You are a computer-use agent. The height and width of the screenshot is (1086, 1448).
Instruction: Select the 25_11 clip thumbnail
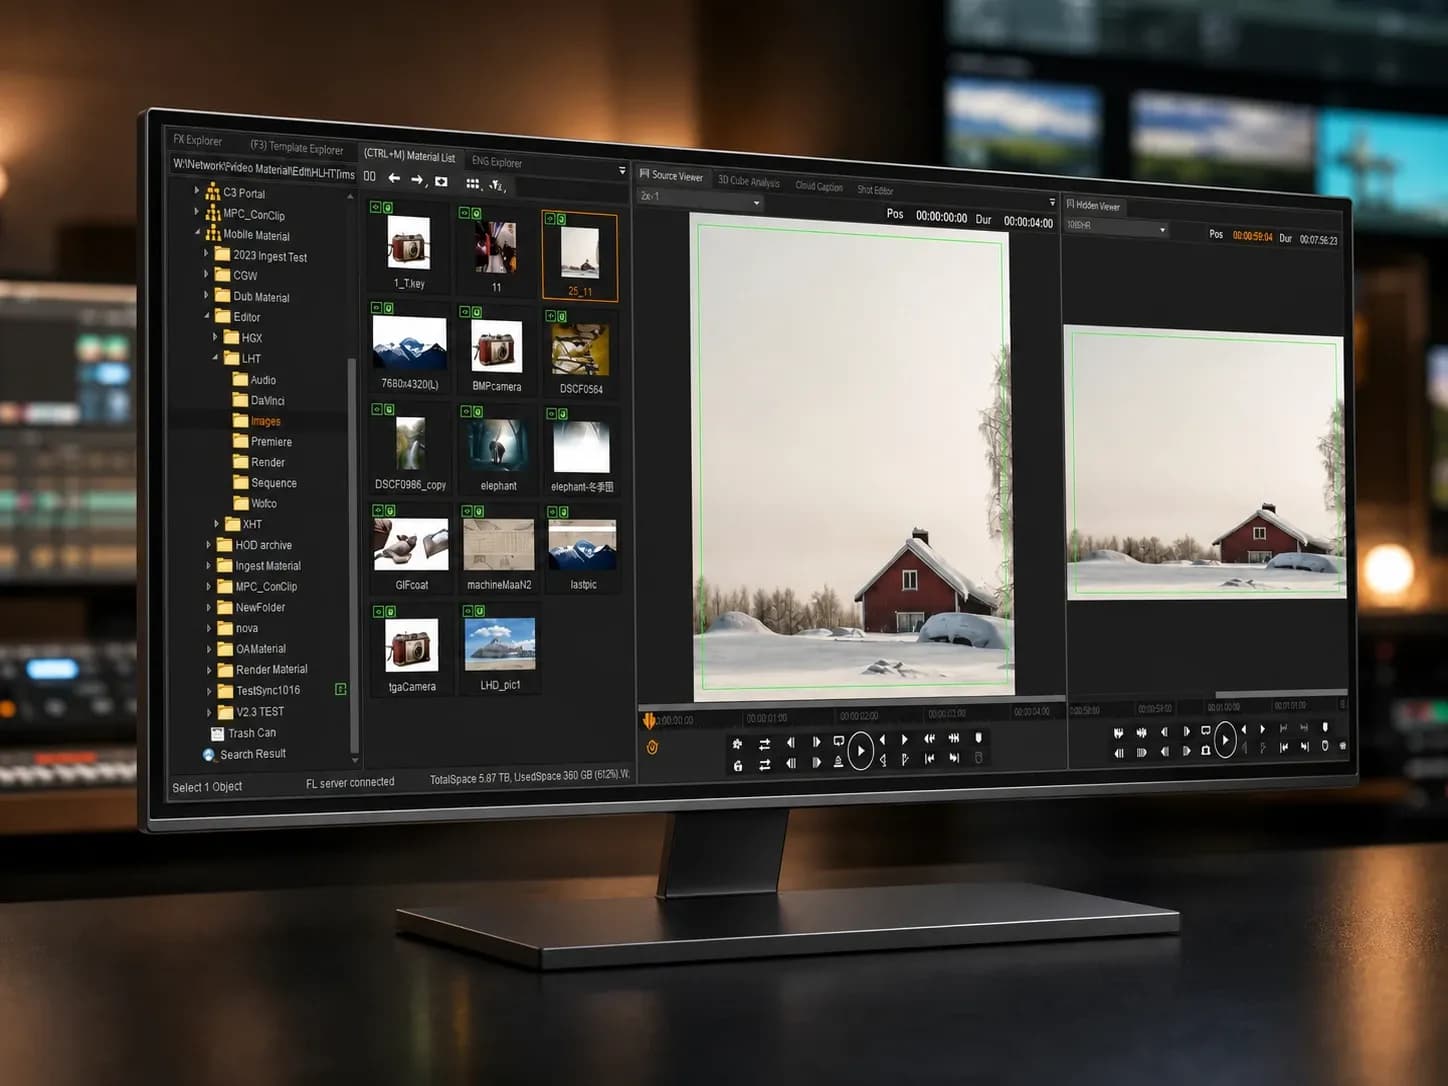tap(580, 255)
